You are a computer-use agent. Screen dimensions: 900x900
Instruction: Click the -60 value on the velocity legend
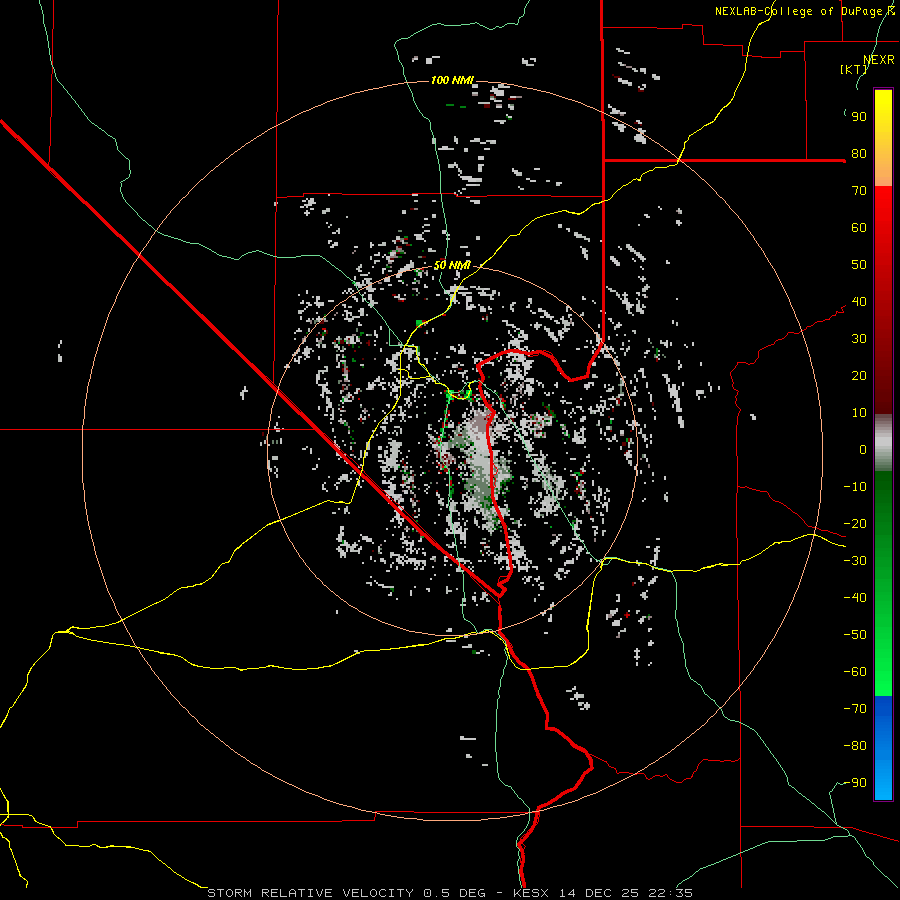[855, 672]
